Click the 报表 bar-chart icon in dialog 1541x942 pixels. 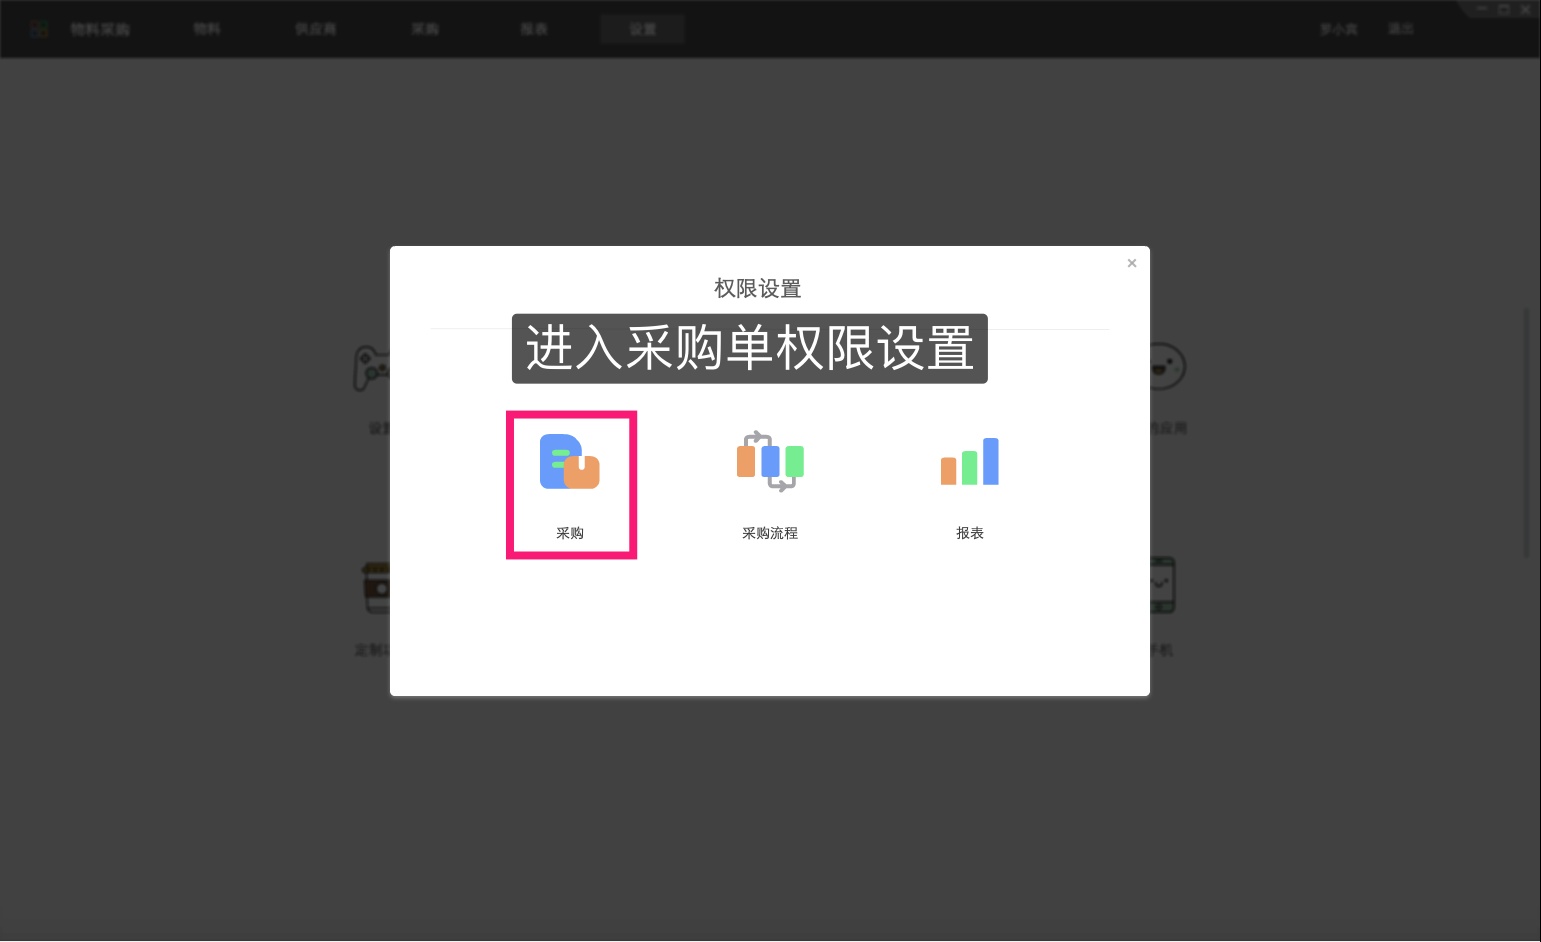(x=969, y=462)
